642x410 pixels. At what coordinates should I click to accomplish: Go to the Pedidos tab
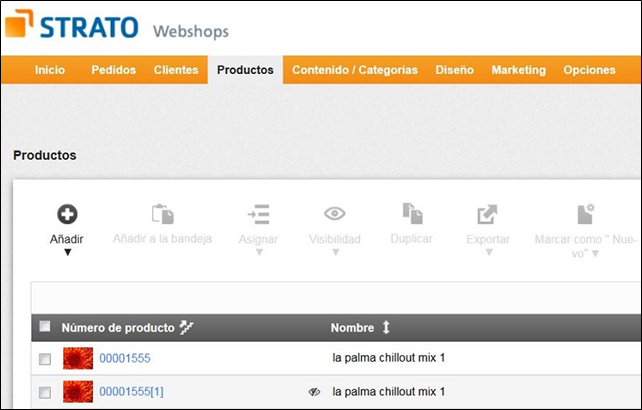tap(113, 70)
